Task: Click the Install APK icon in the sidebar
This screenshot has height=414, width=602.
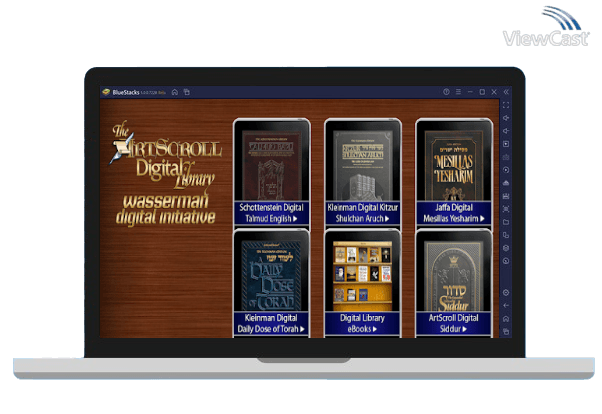Action: pyautogui.click(x=506, y=183)
